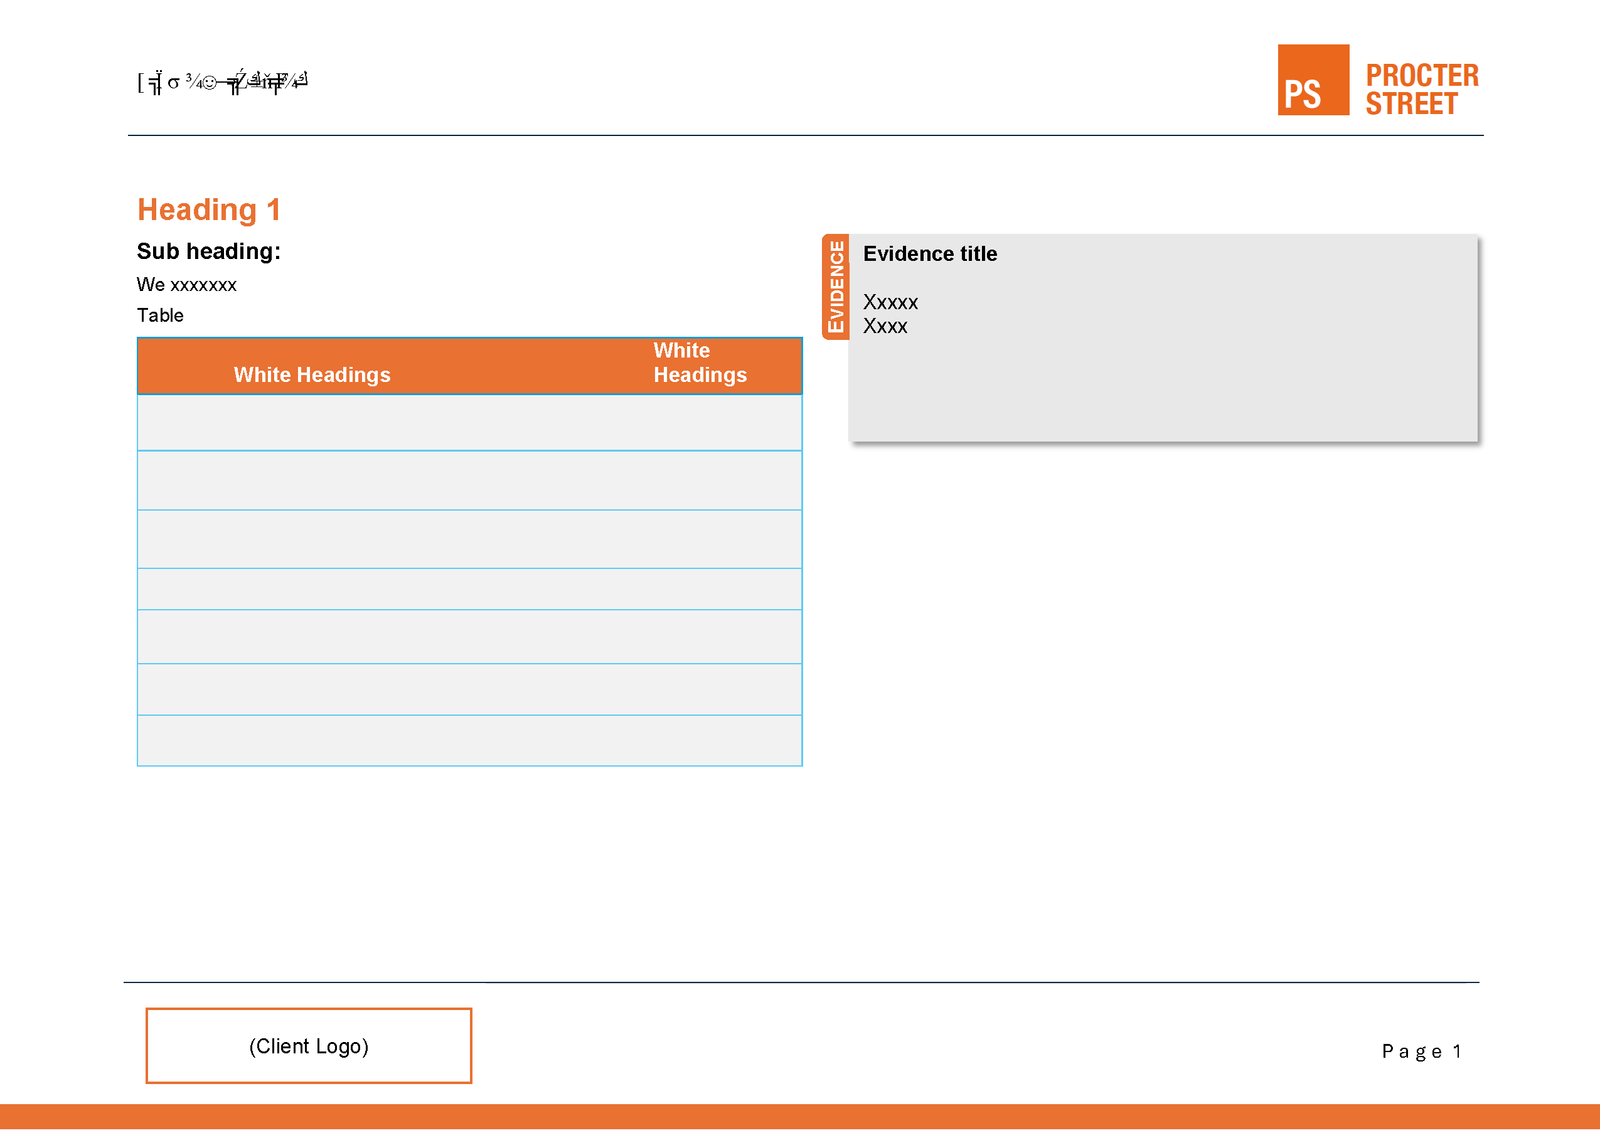Viewport: 1600px width, 1131px height.
Task: Click the We xxxxxxx placeholder text
Action: click(x=187, y=284)
